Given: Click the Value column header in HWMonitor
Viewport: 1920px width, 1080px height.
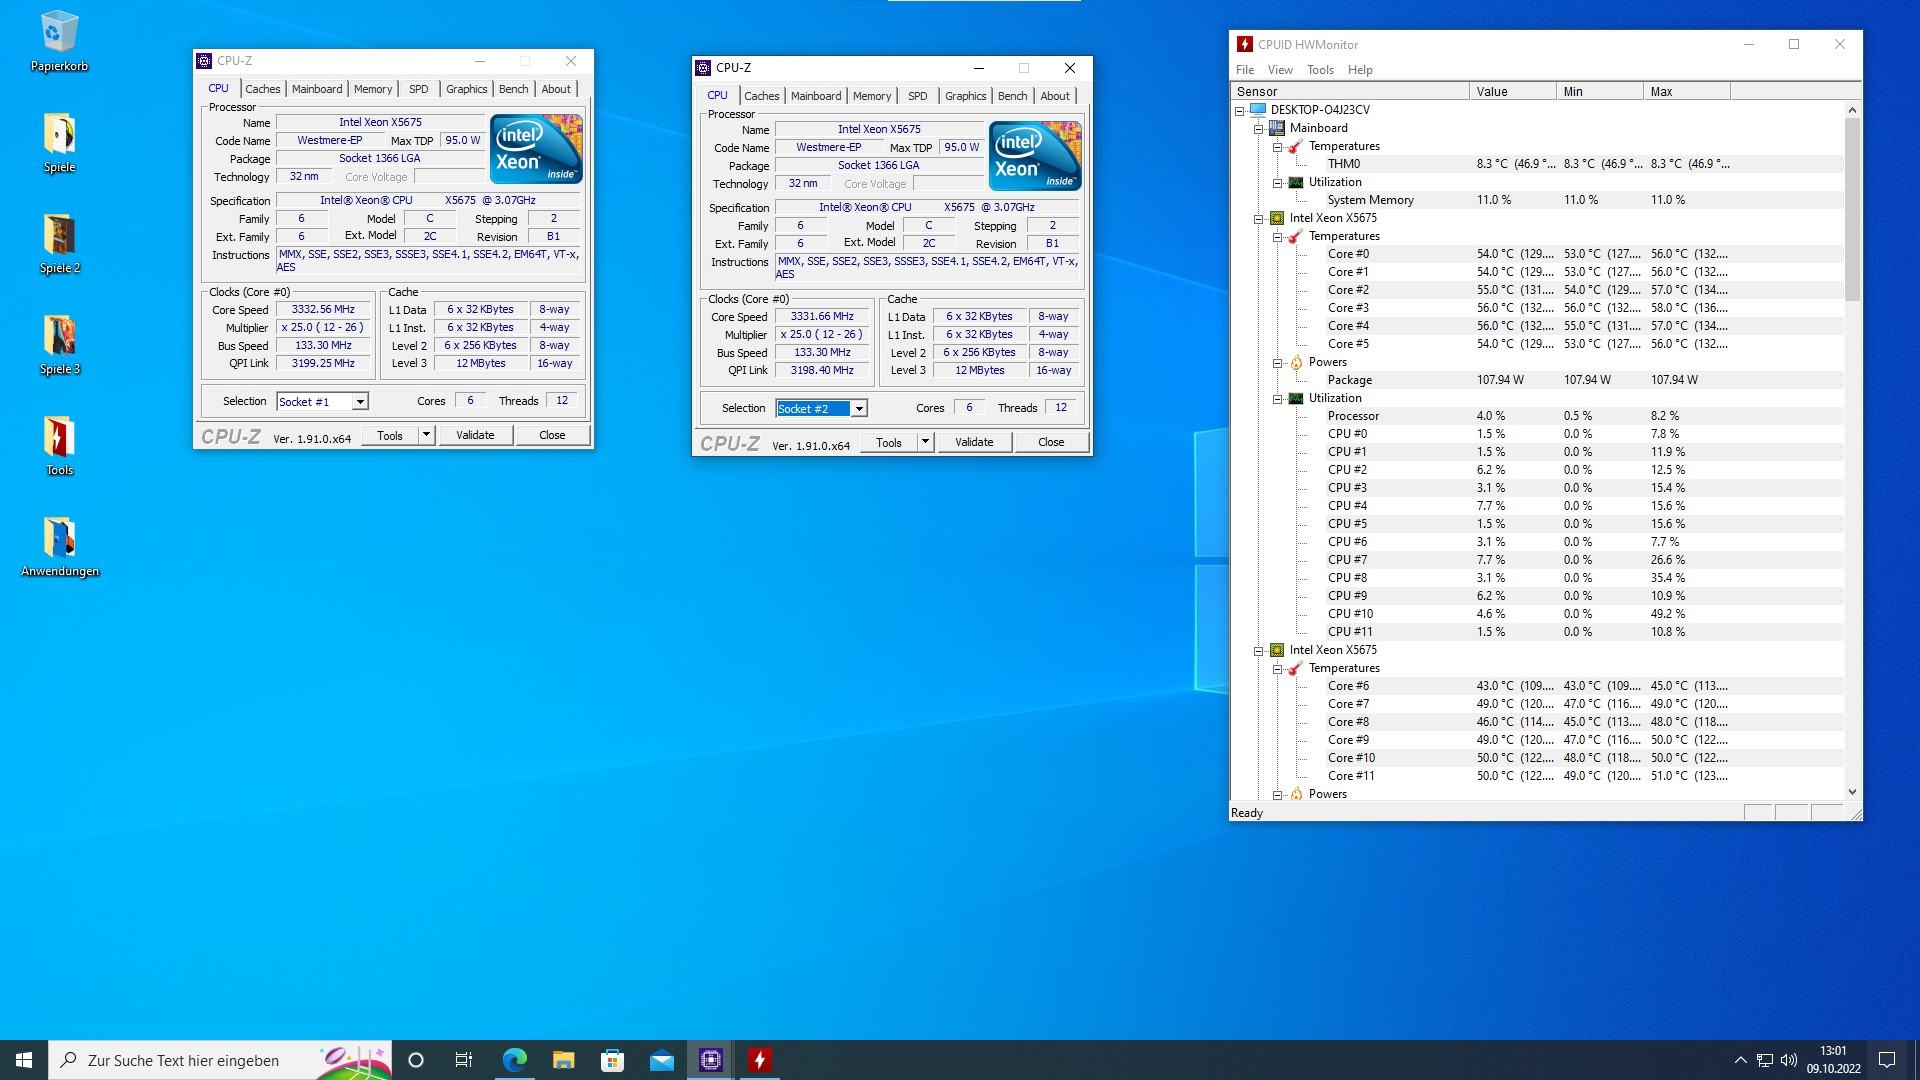Looking at the screenshot, I should coord(1512,91).
